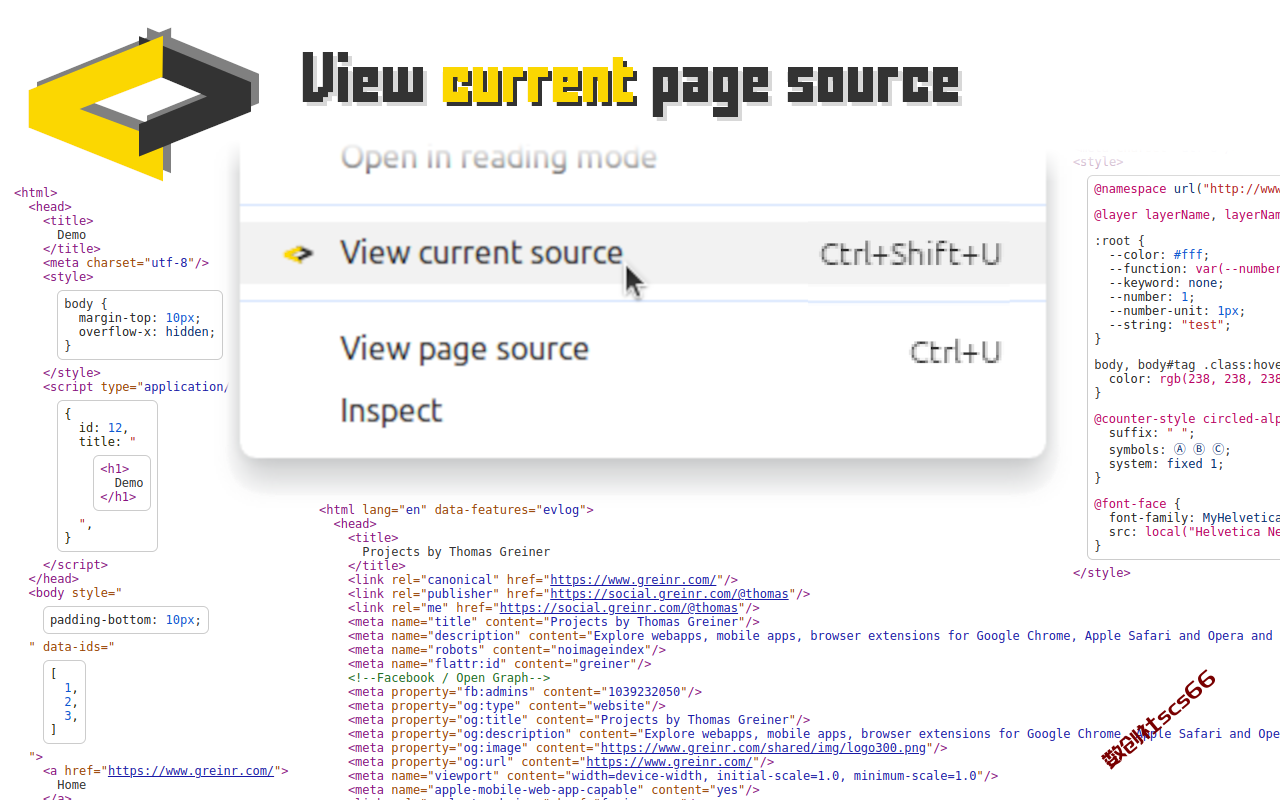
Task: Click "Projects by Thomas Greiner" title text
Action: click(456, 552)
